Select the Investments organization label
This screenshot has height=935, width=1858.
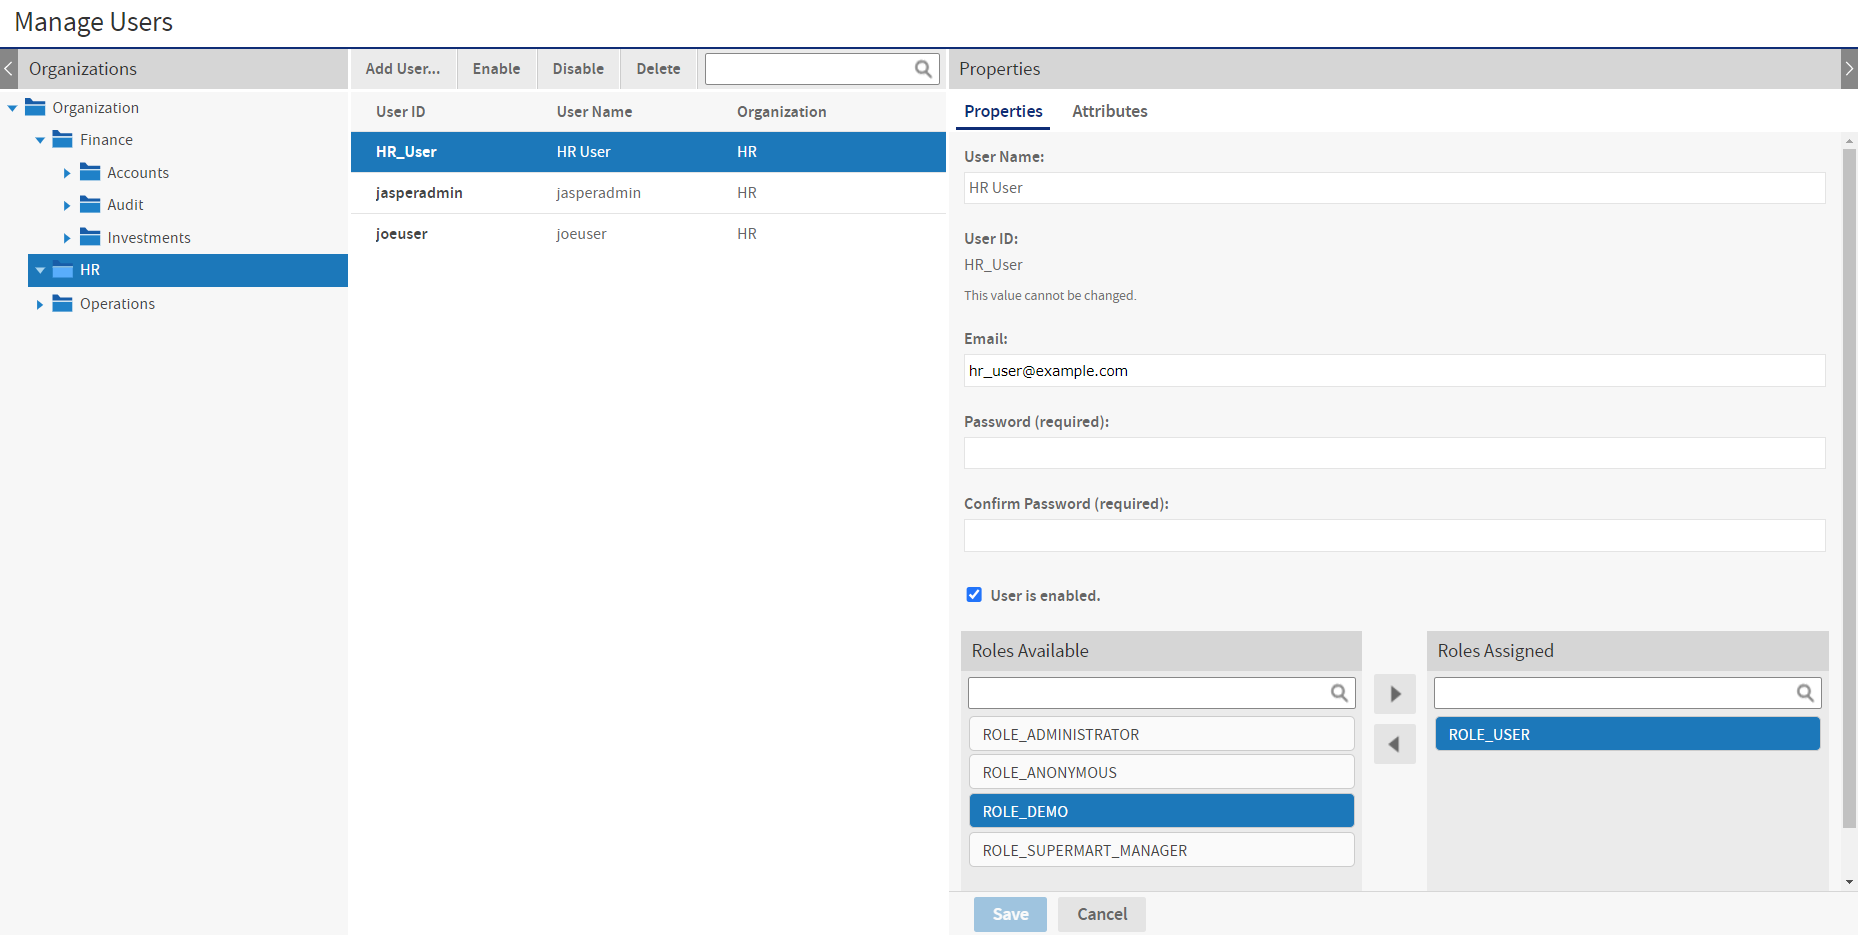click(x=149, y=238)
